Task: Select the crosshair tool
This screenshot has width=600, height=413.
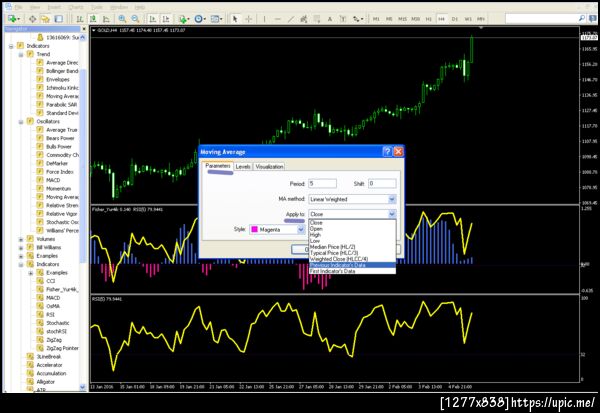Action: pos(248,19)
